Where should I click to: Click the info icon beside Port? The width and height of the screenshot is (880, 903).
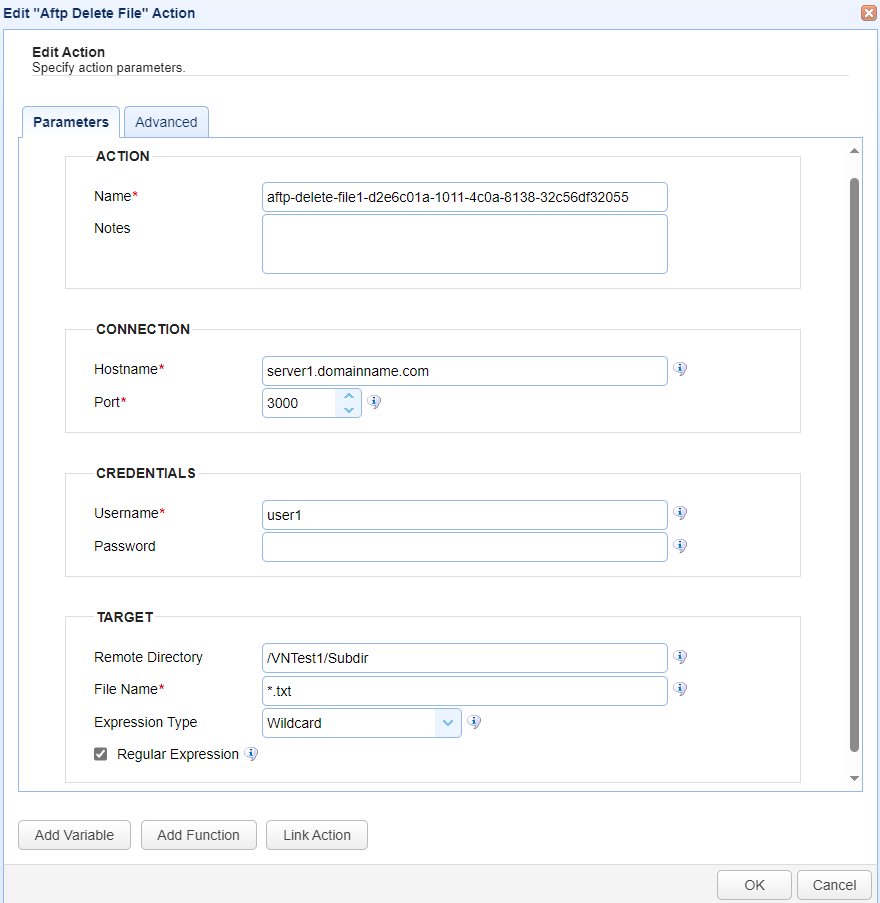374,401
